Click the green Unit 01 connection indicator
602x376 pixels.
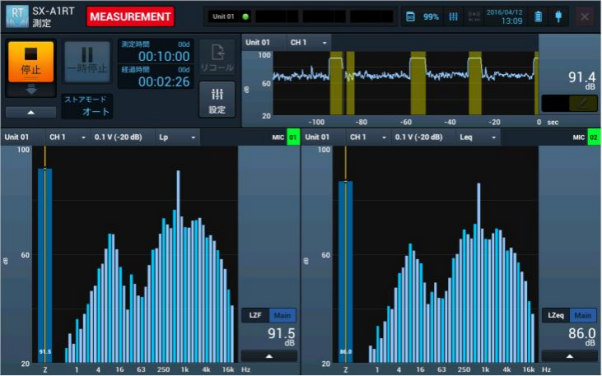245,17
